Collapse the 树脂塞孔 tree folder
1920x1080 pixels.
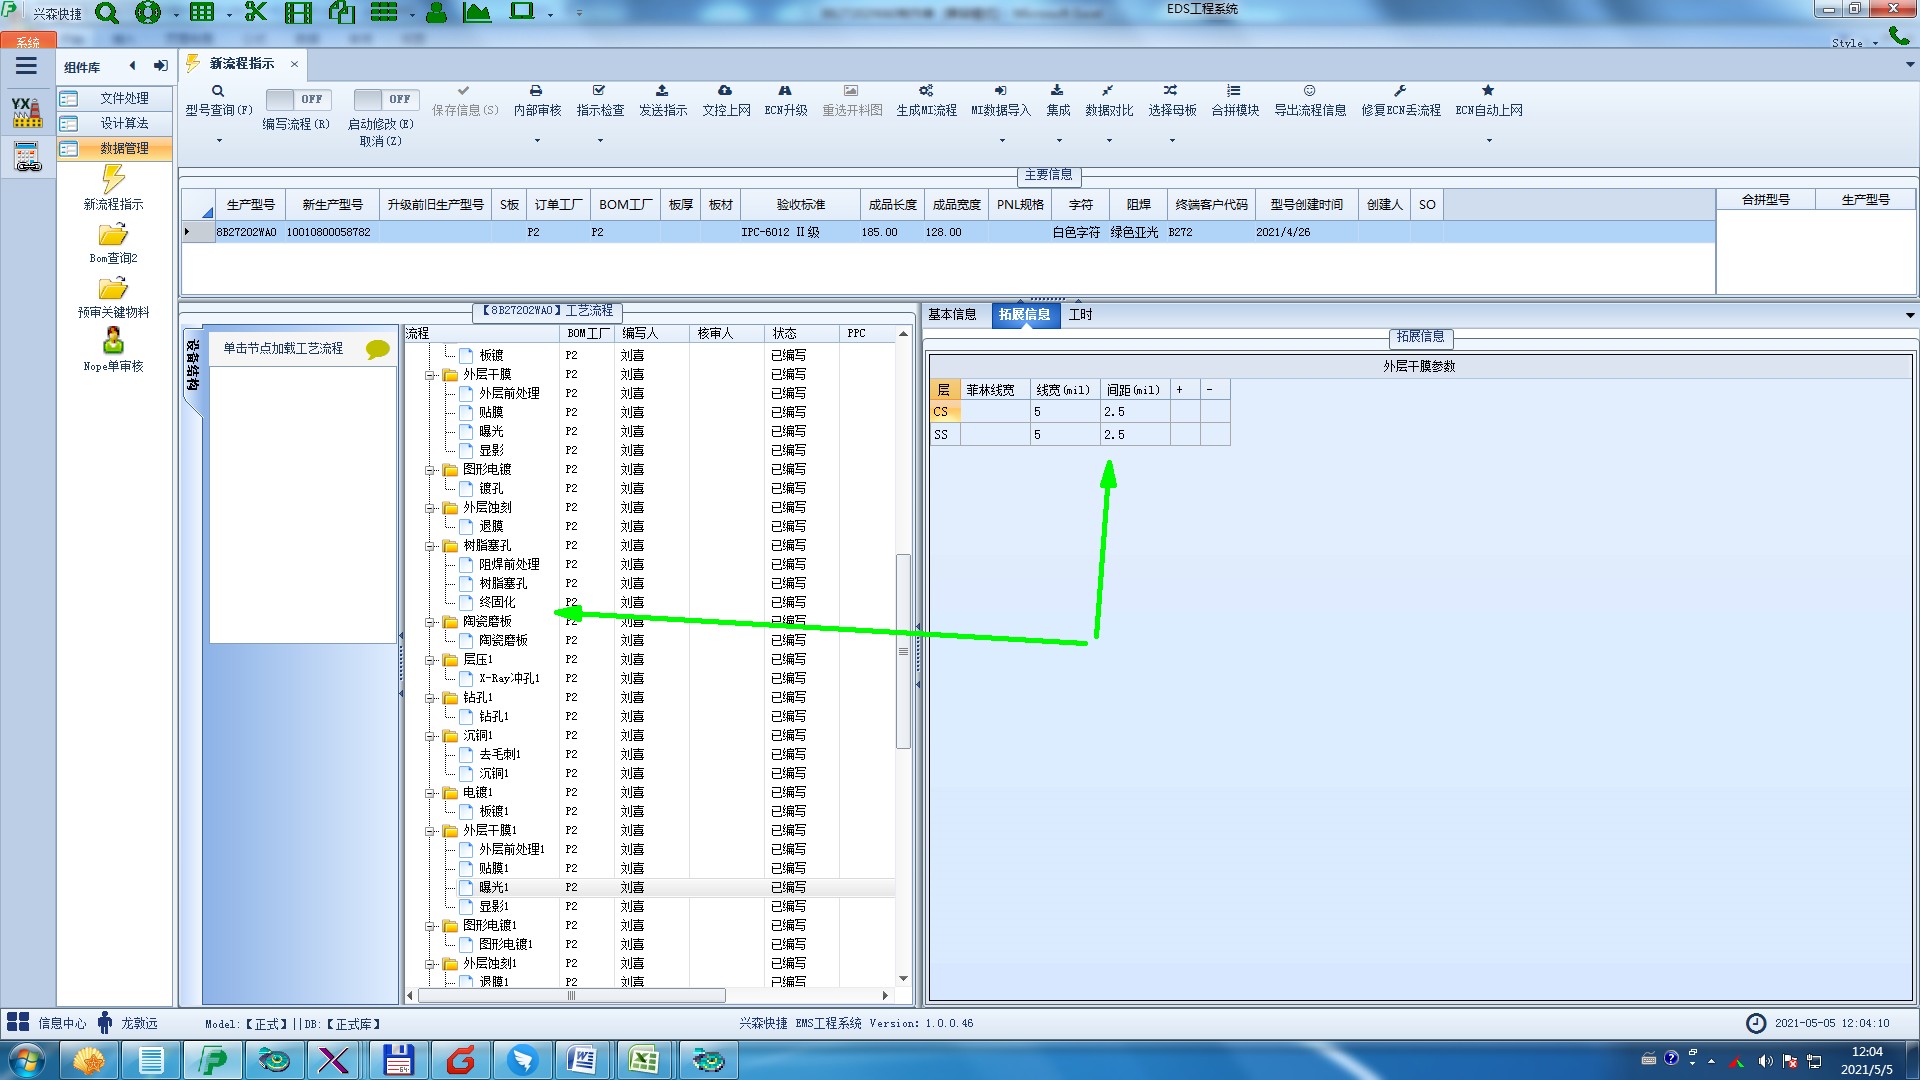tap(430, 546)
